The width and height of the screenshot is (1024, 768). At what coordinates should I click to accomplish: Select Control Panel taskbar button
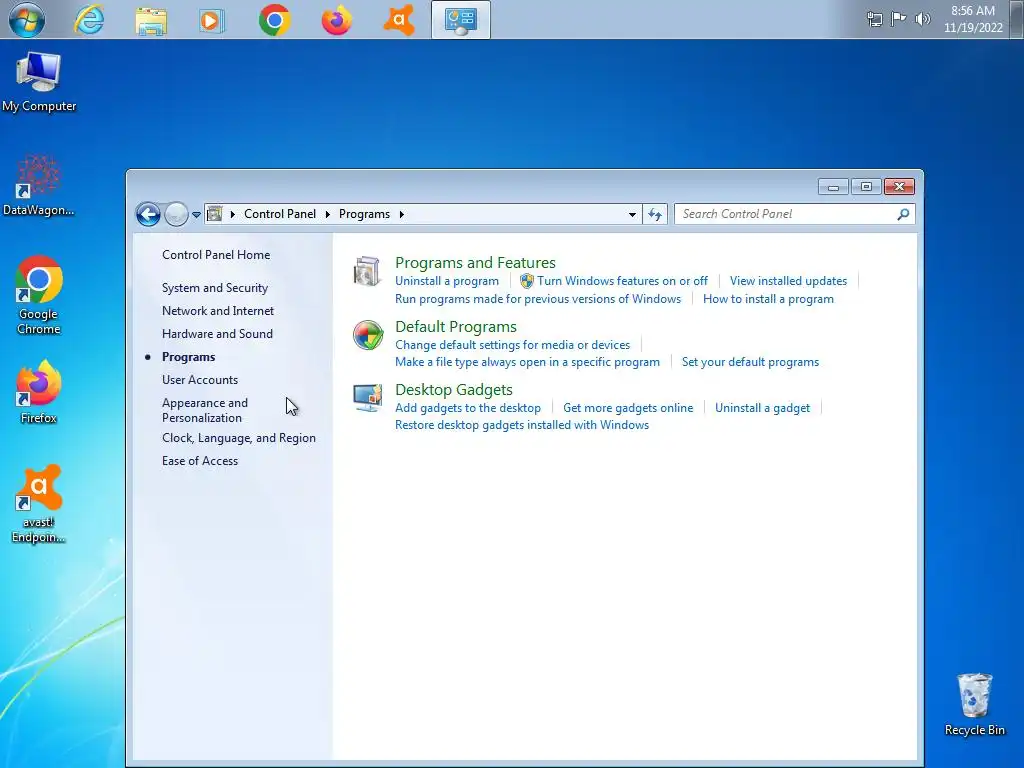(460, 20)
